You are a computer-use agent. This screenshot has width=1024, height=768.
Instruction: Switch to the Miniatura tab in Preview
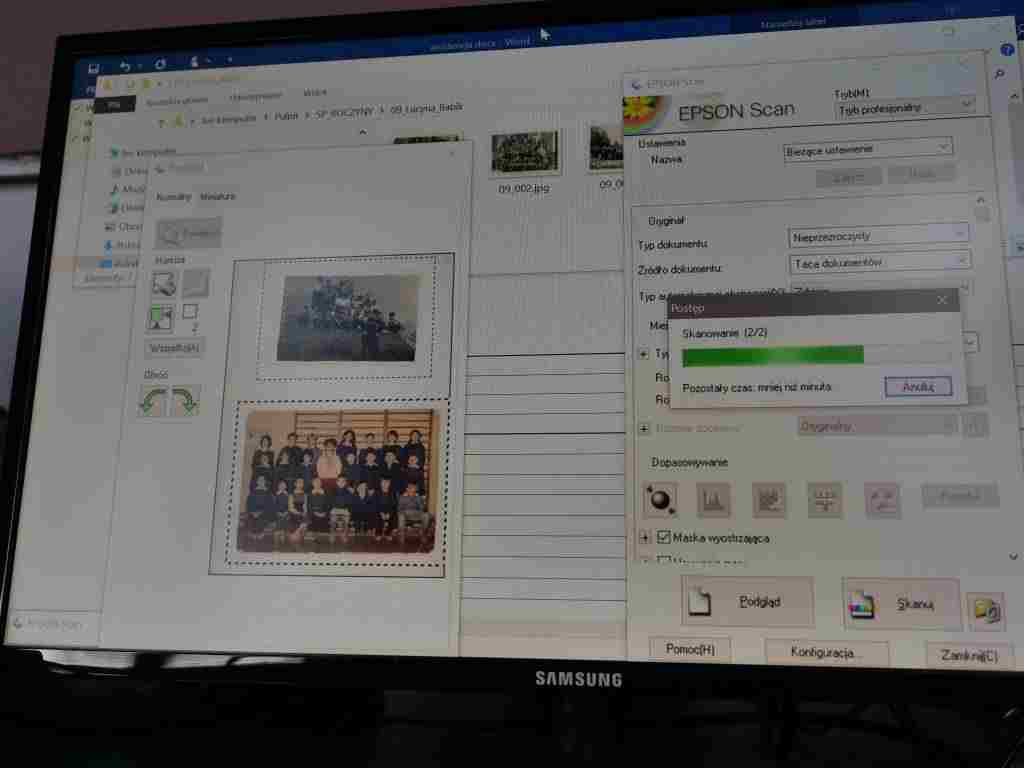pos(218,196)
